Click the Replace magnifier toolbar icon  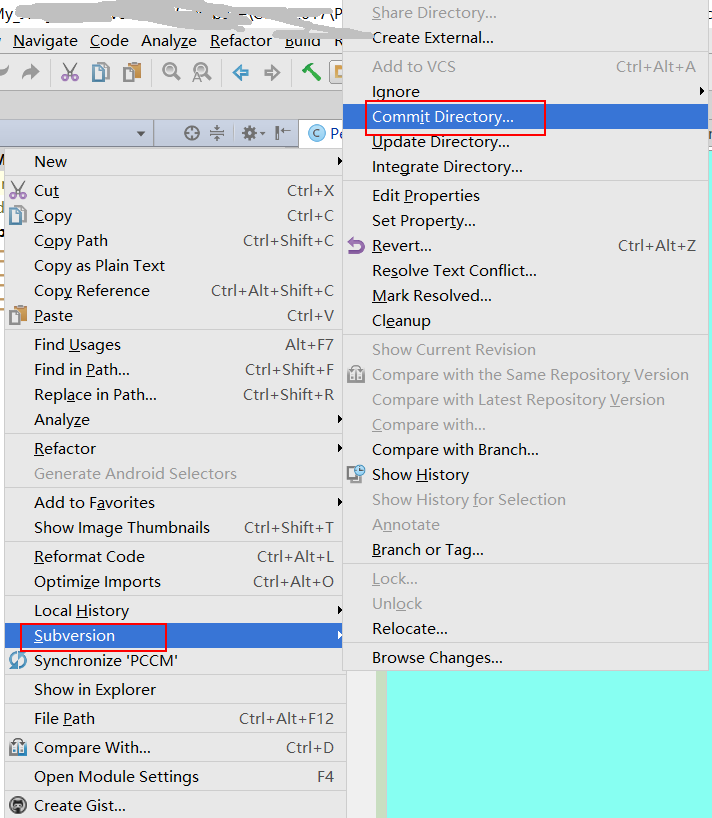point(202,72)
